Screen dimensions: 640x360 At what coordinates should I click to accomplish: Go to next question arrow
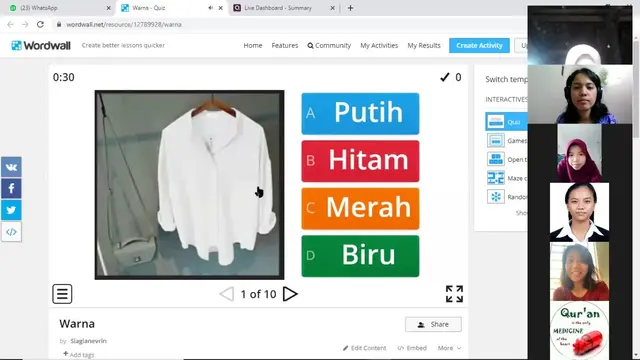290,294
